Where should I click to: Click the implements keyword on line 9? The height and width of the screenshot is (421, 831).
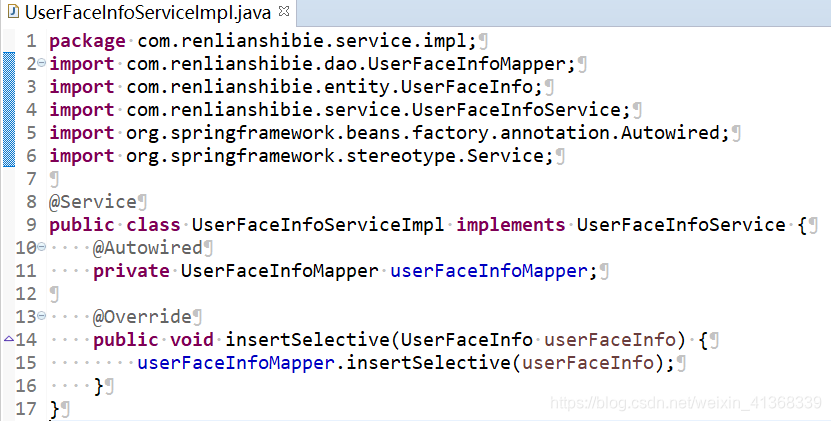[x=511, y=225]
